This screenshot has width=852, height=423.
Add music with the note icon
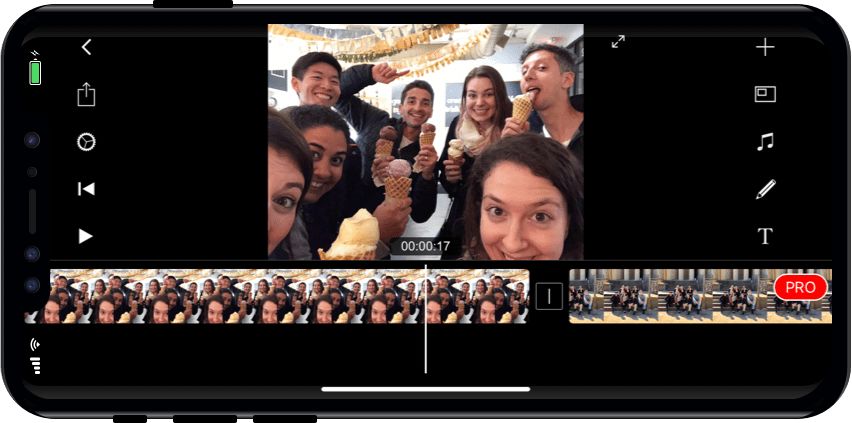click(x=765, y=142)
